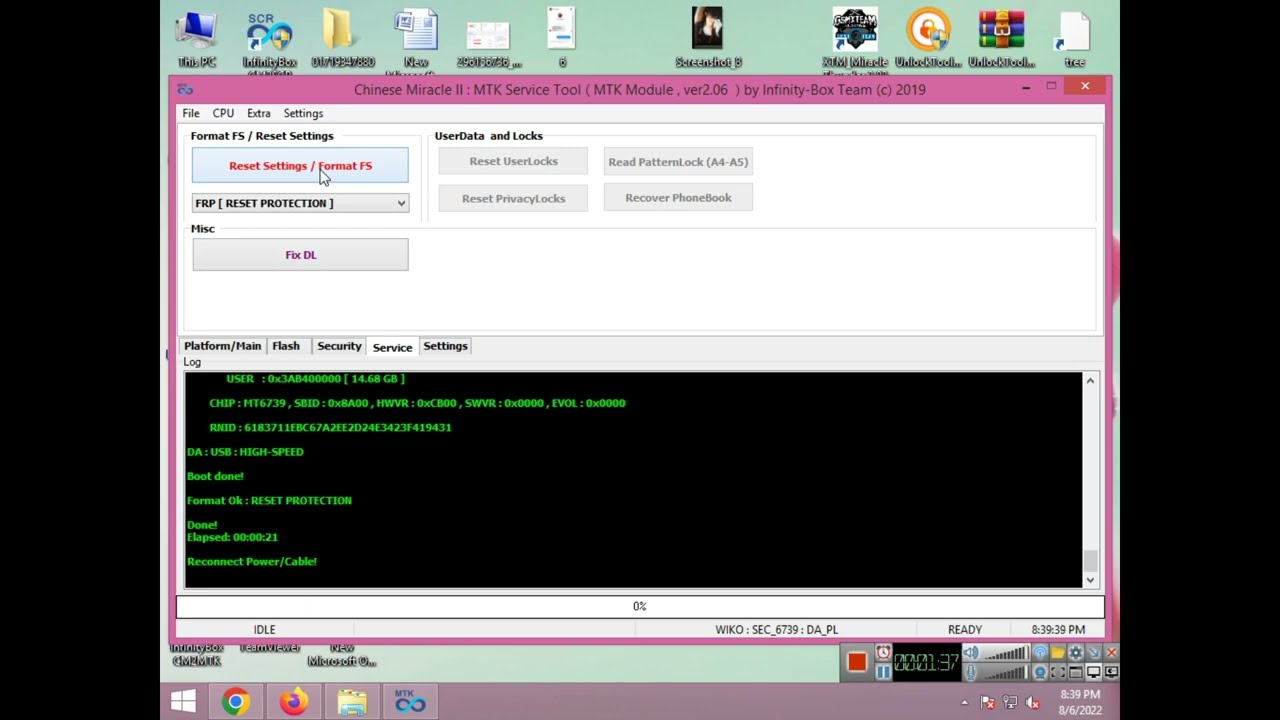Open the New Microsoft Word document icon

[416, 42]
